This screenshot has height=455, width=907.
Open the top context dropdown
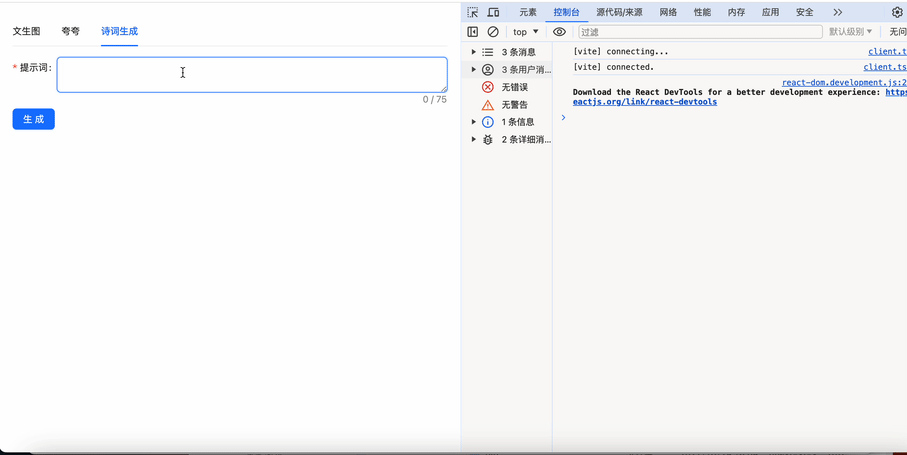point(525,32)
